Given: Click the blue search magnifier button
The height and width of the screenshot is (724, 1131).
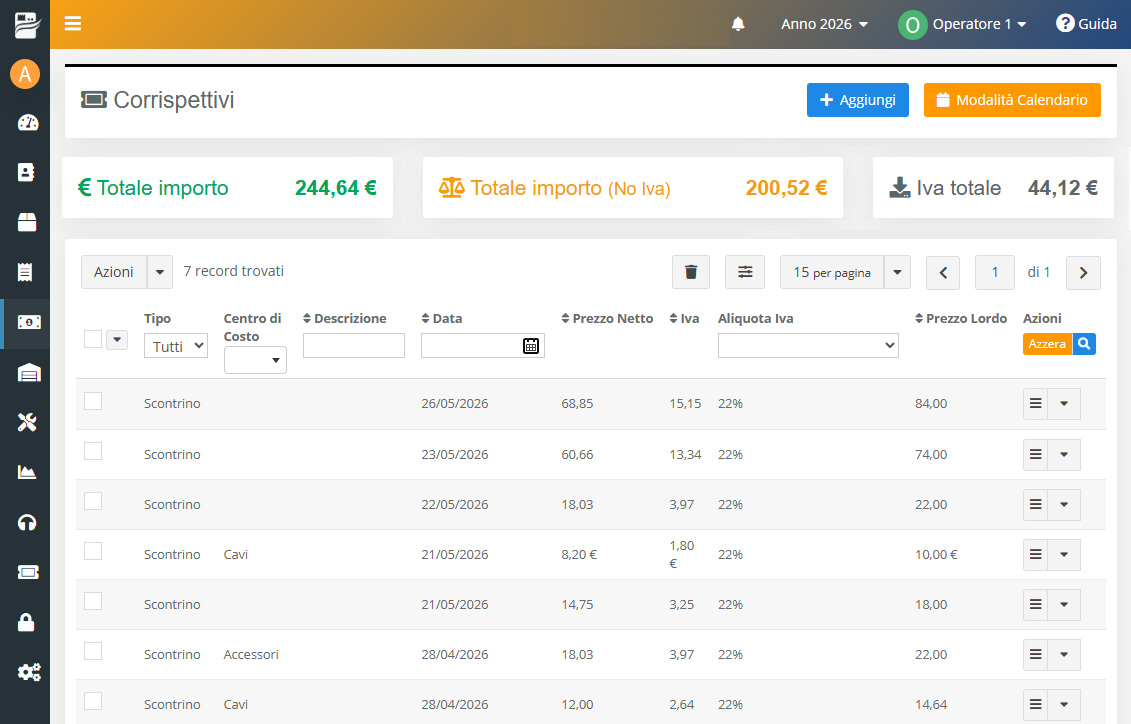Looking at the screenshot, I should [x=1084, y=344].
